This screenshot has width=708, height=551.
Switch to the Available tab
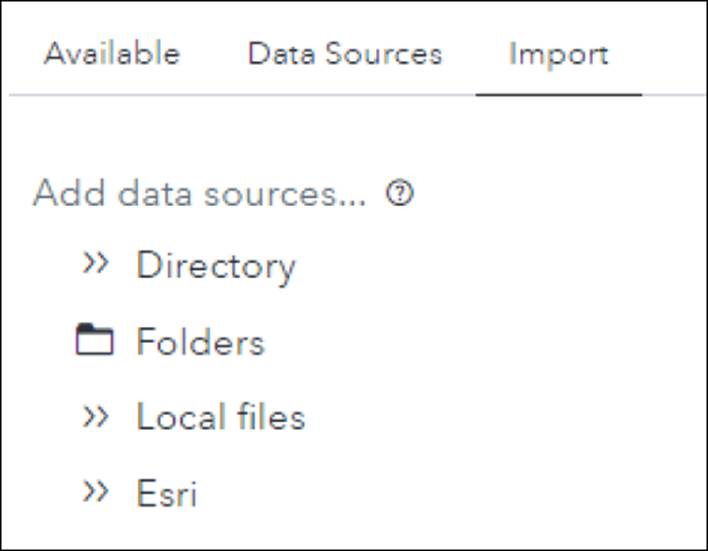click(112, 54)
